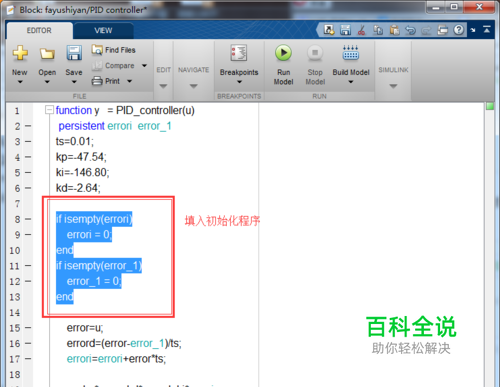The width and height of the screenshot is (500, 387).
Task: Expand the Save dropdown arrow
Action: point(74,82)
